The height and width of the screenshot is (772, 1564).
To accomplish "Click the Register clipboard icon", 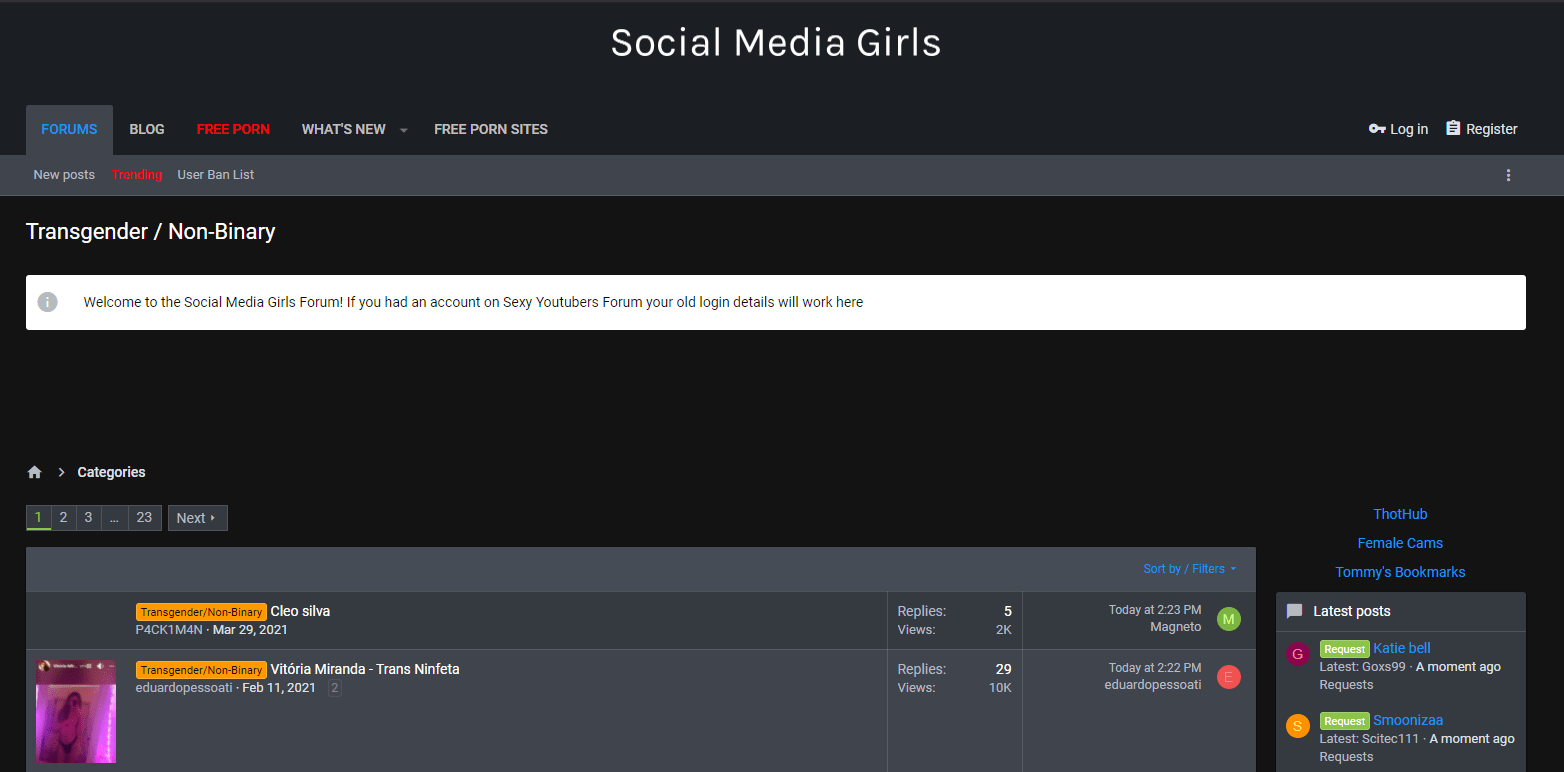I will pos(1453,129).
